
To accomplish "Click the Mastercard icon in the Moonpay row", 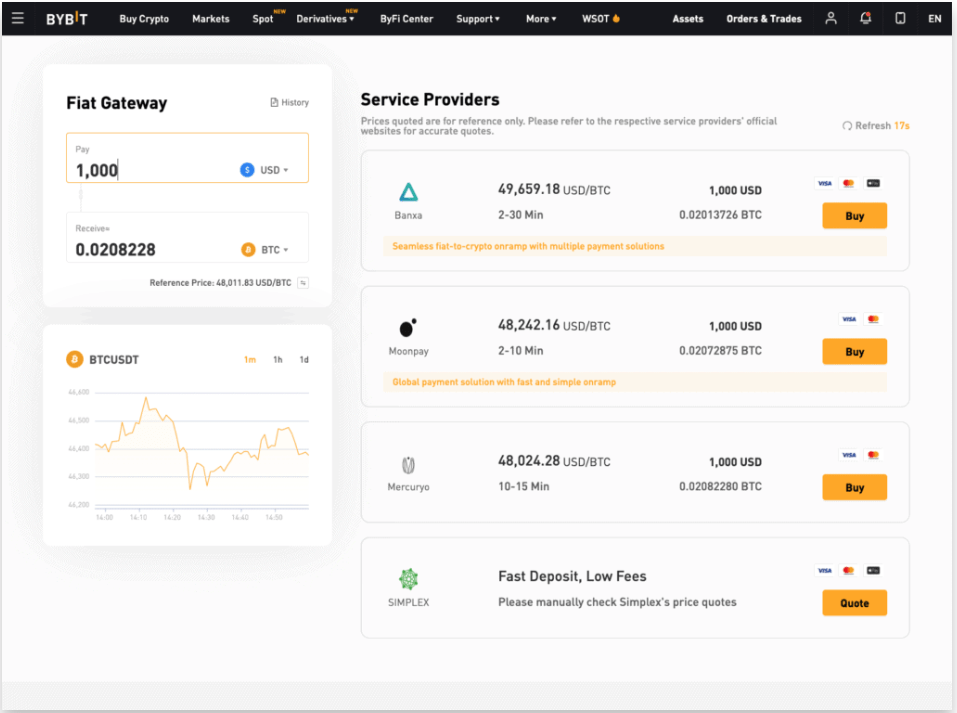I will point(873,319).
